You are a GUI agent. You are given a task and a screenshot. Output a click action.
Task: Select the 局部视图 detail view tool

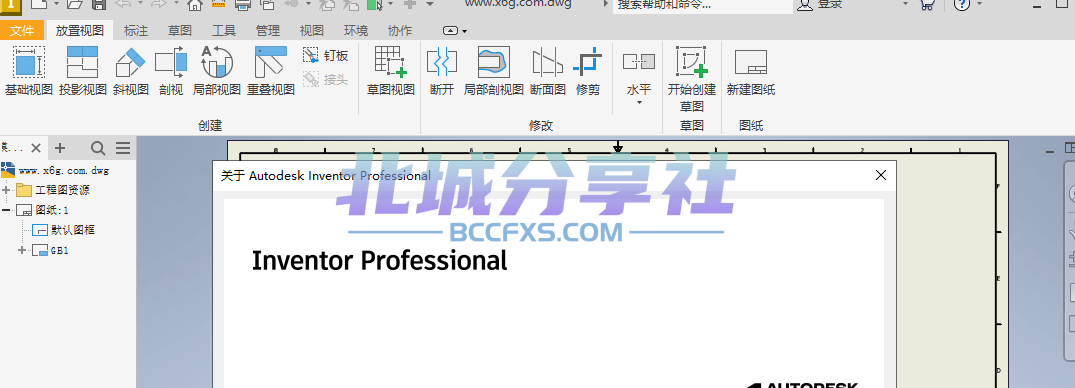[217, 71]
